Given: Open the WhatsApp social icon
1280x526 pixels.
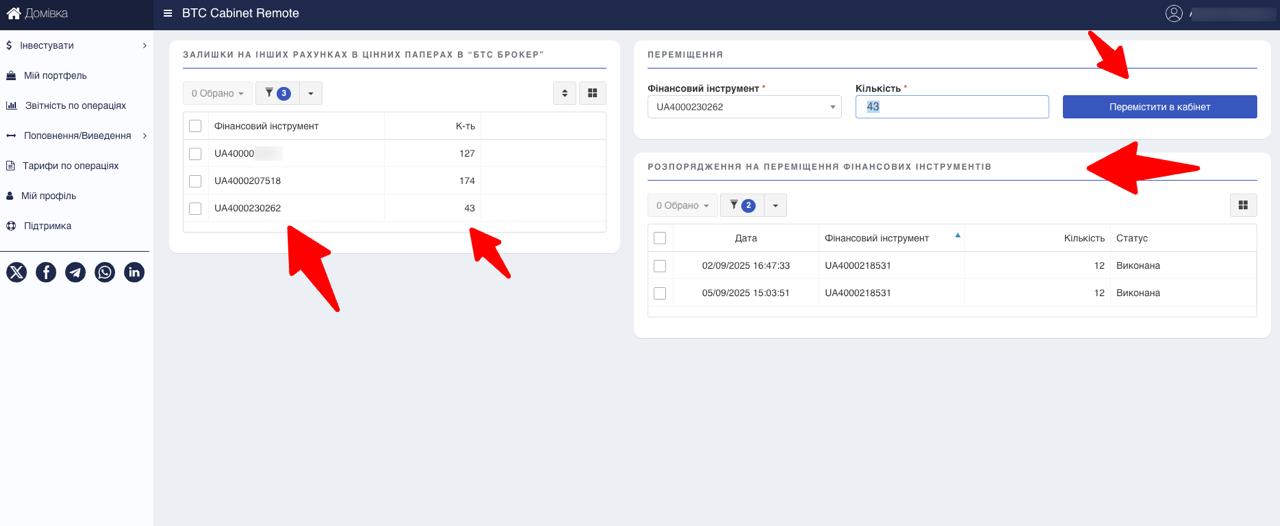Looking at the screenshot, I should coord(105,272).
